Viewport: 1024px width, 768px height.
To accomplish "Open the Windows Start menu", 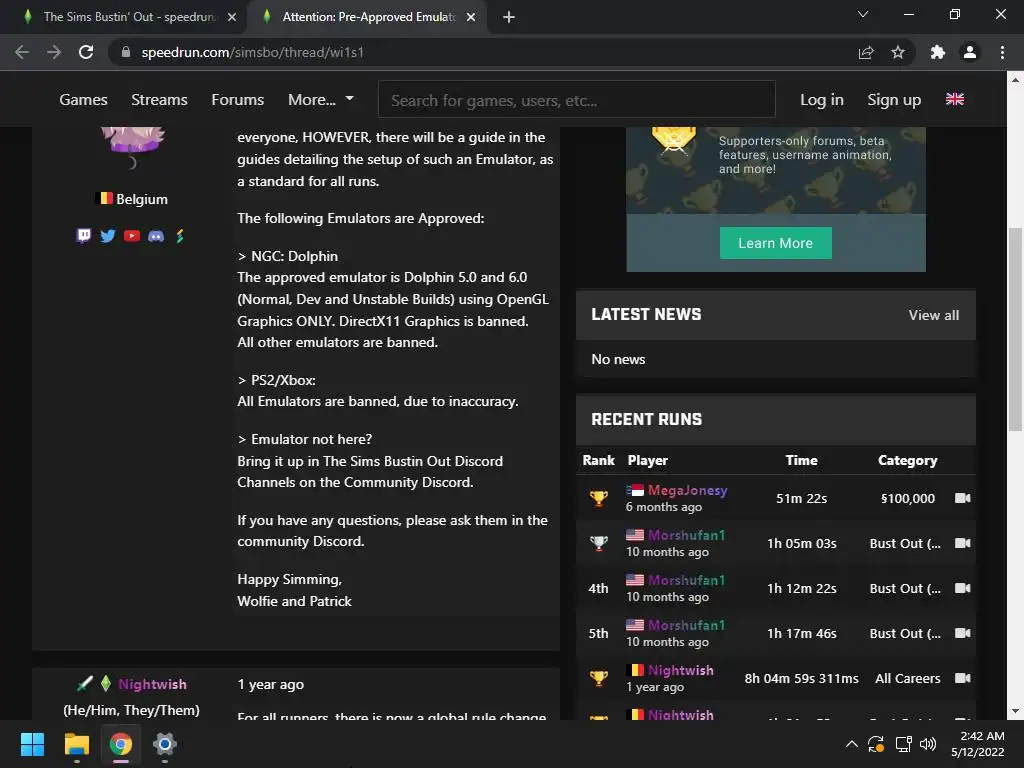I will pyautogui.click(x=32, y=744).
